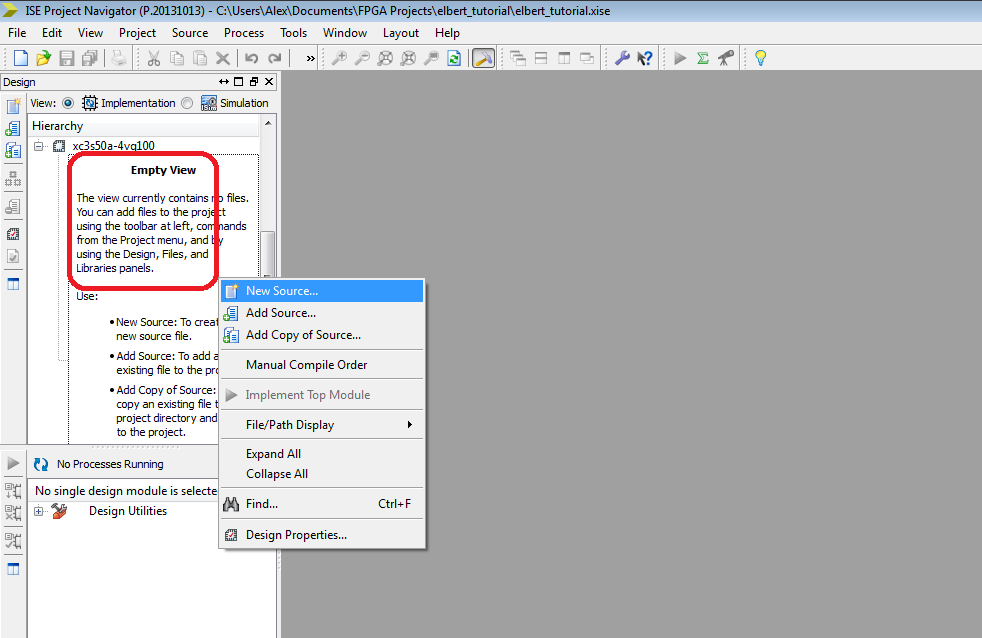The image size is (982, 638).
Task: Open the Layout menu
Action: 401,33
